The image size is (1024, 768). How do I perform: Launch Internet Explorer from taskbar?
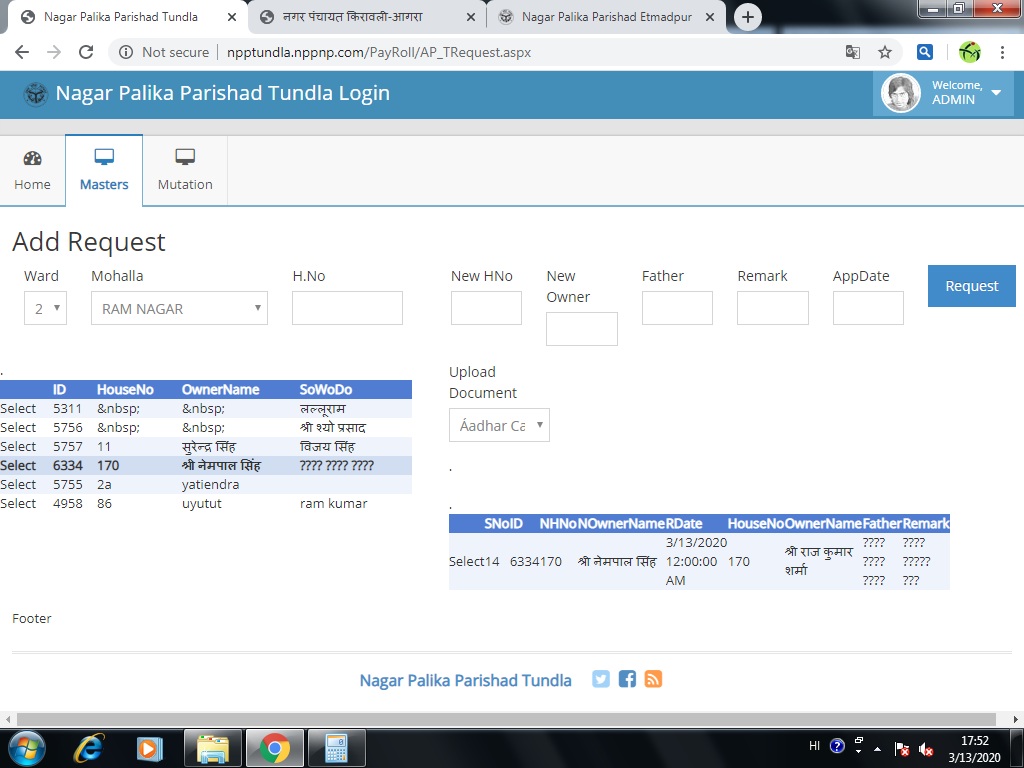point(89,747)
